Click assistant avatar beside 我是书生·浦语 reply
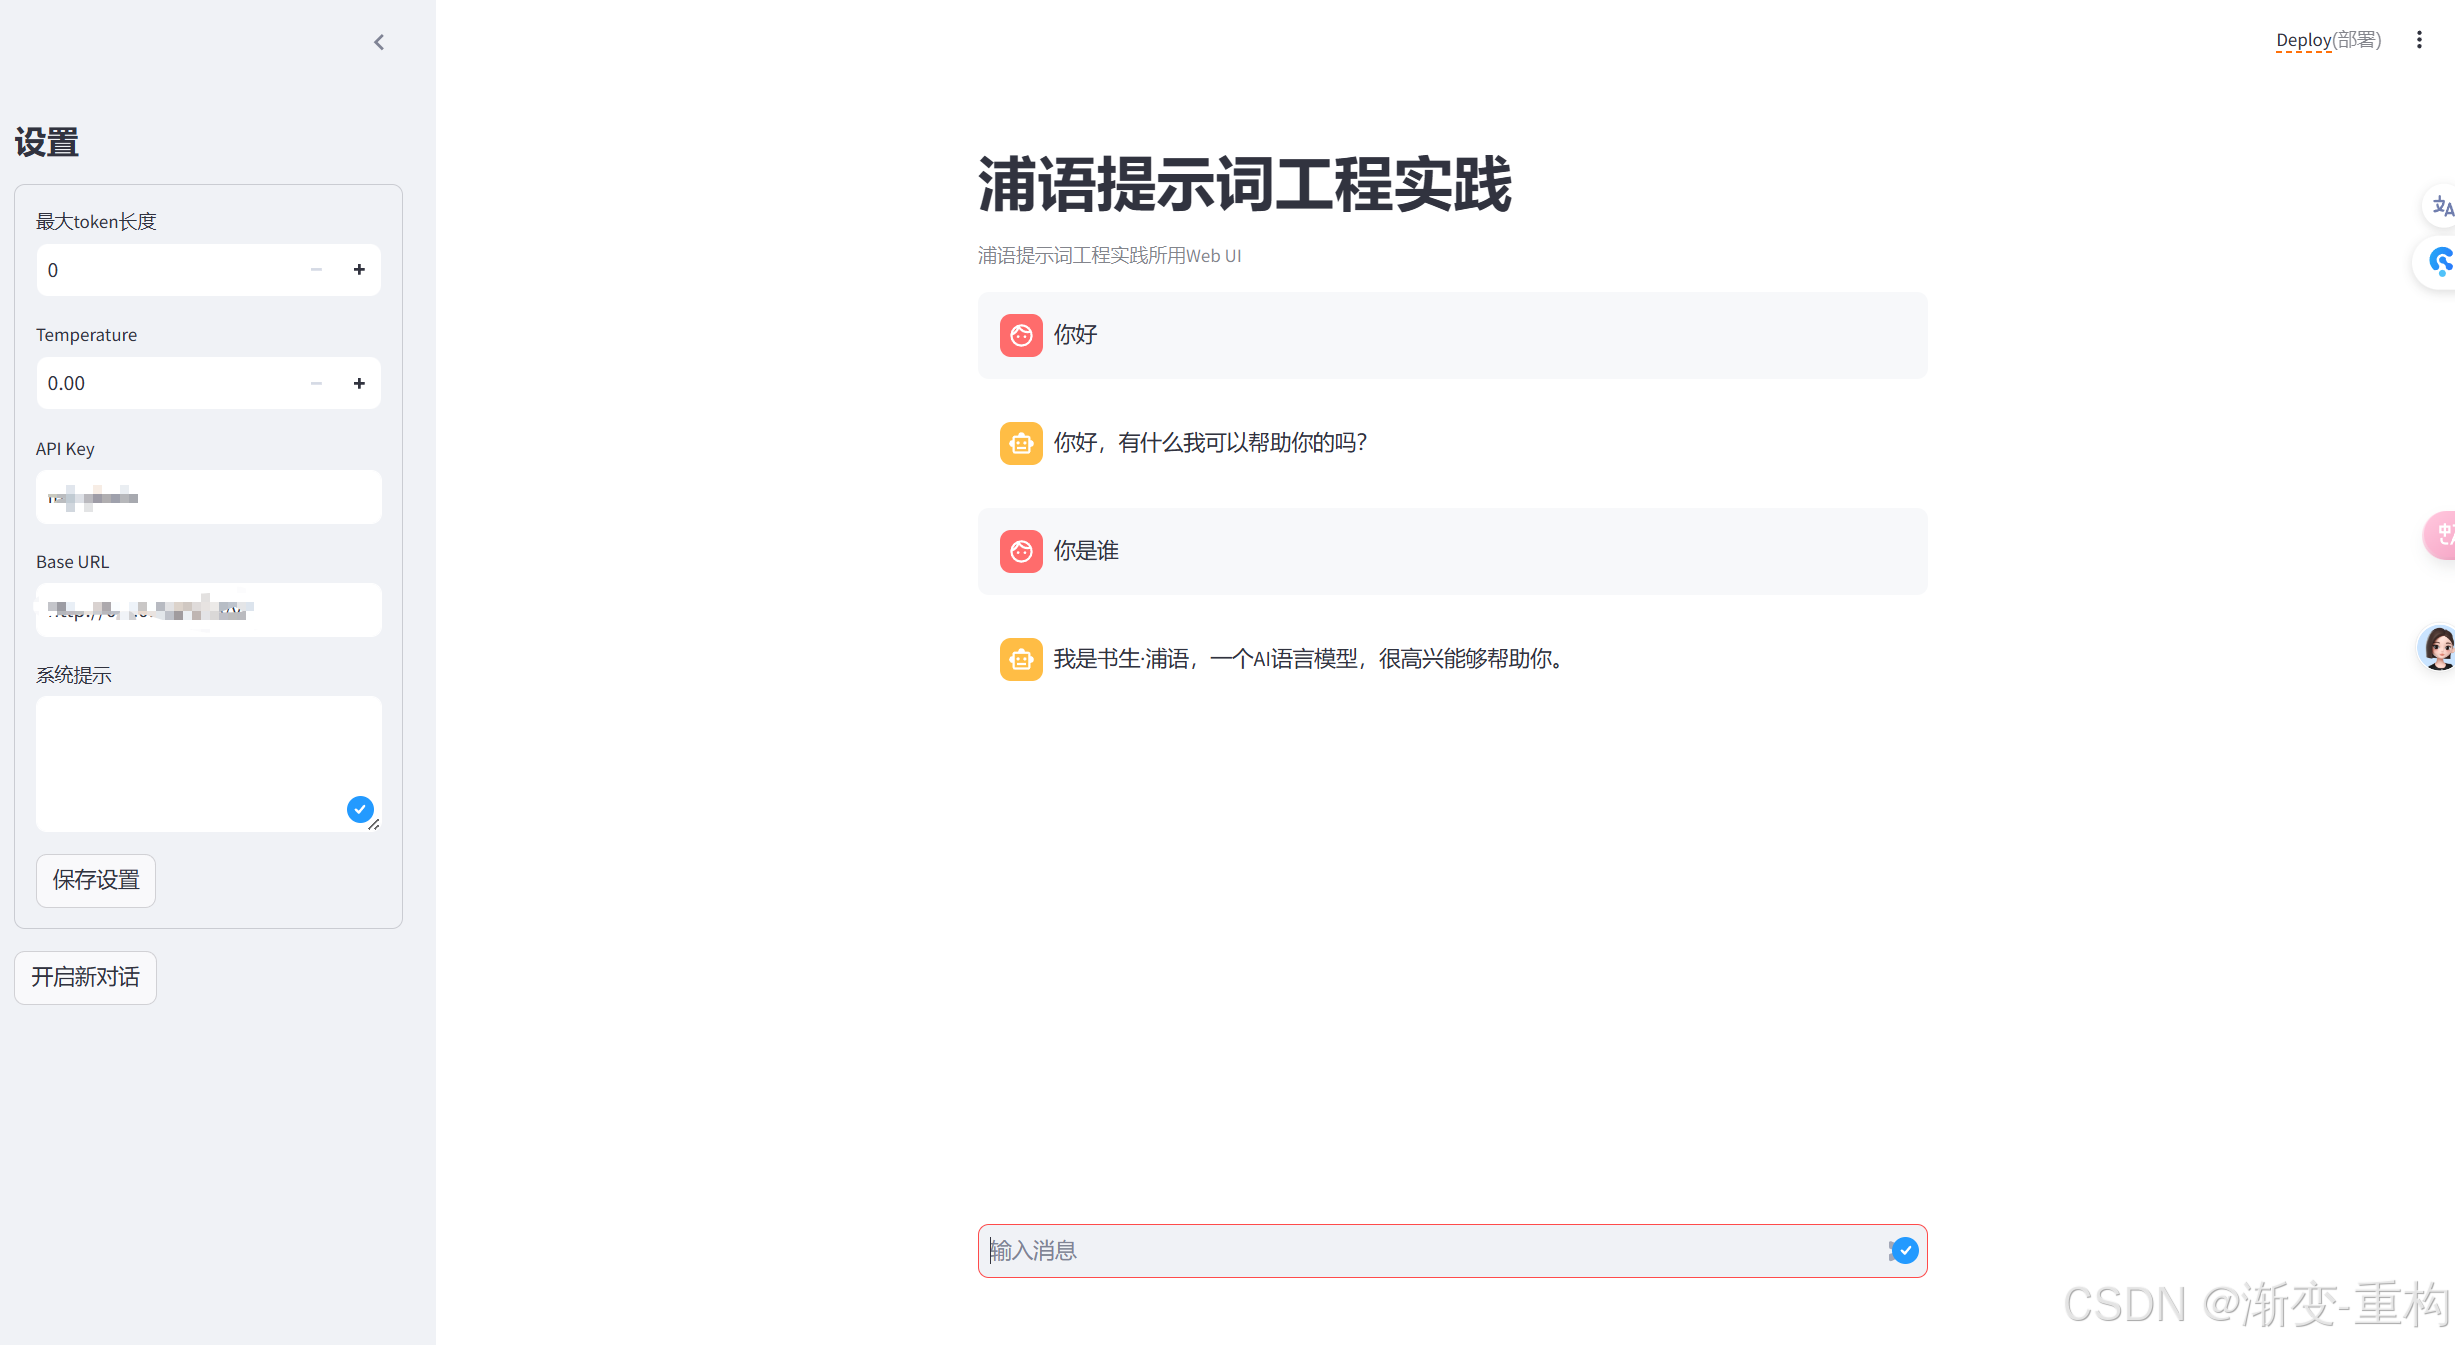 click(1021, 659)
